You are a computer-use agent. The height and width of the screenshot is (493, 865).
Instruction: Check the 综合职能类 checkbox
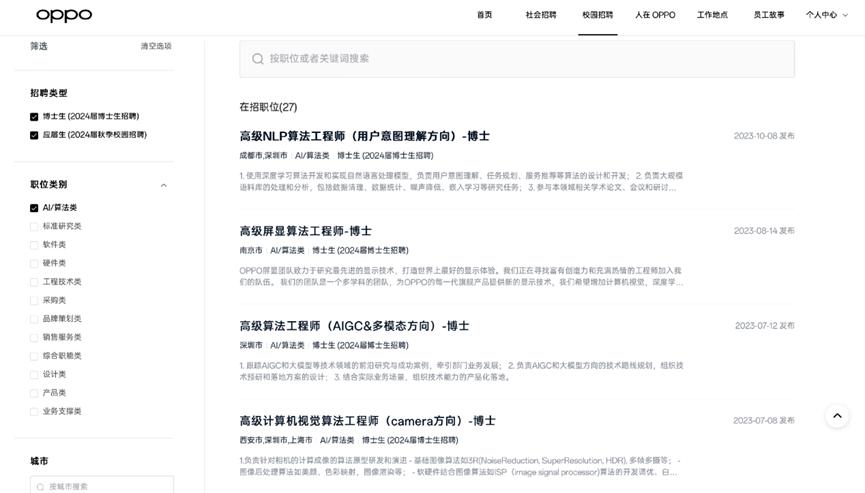pyautogui.click(x=34, y=356)
